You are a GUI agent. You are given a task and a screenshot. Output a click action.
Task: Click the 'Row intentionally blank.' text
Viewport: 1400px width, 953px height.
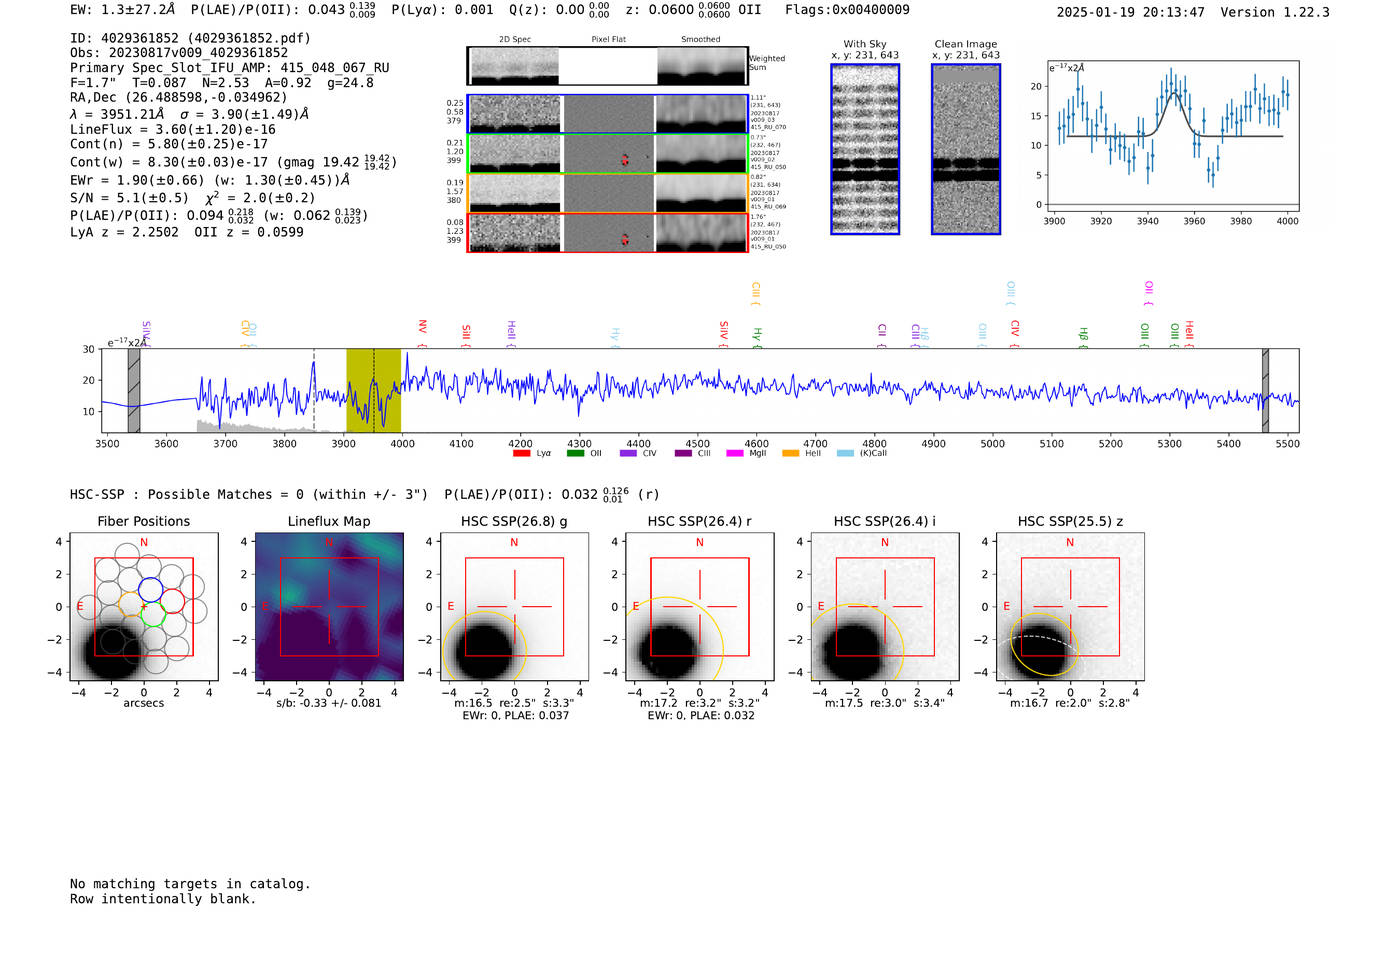tap(163, 899)
